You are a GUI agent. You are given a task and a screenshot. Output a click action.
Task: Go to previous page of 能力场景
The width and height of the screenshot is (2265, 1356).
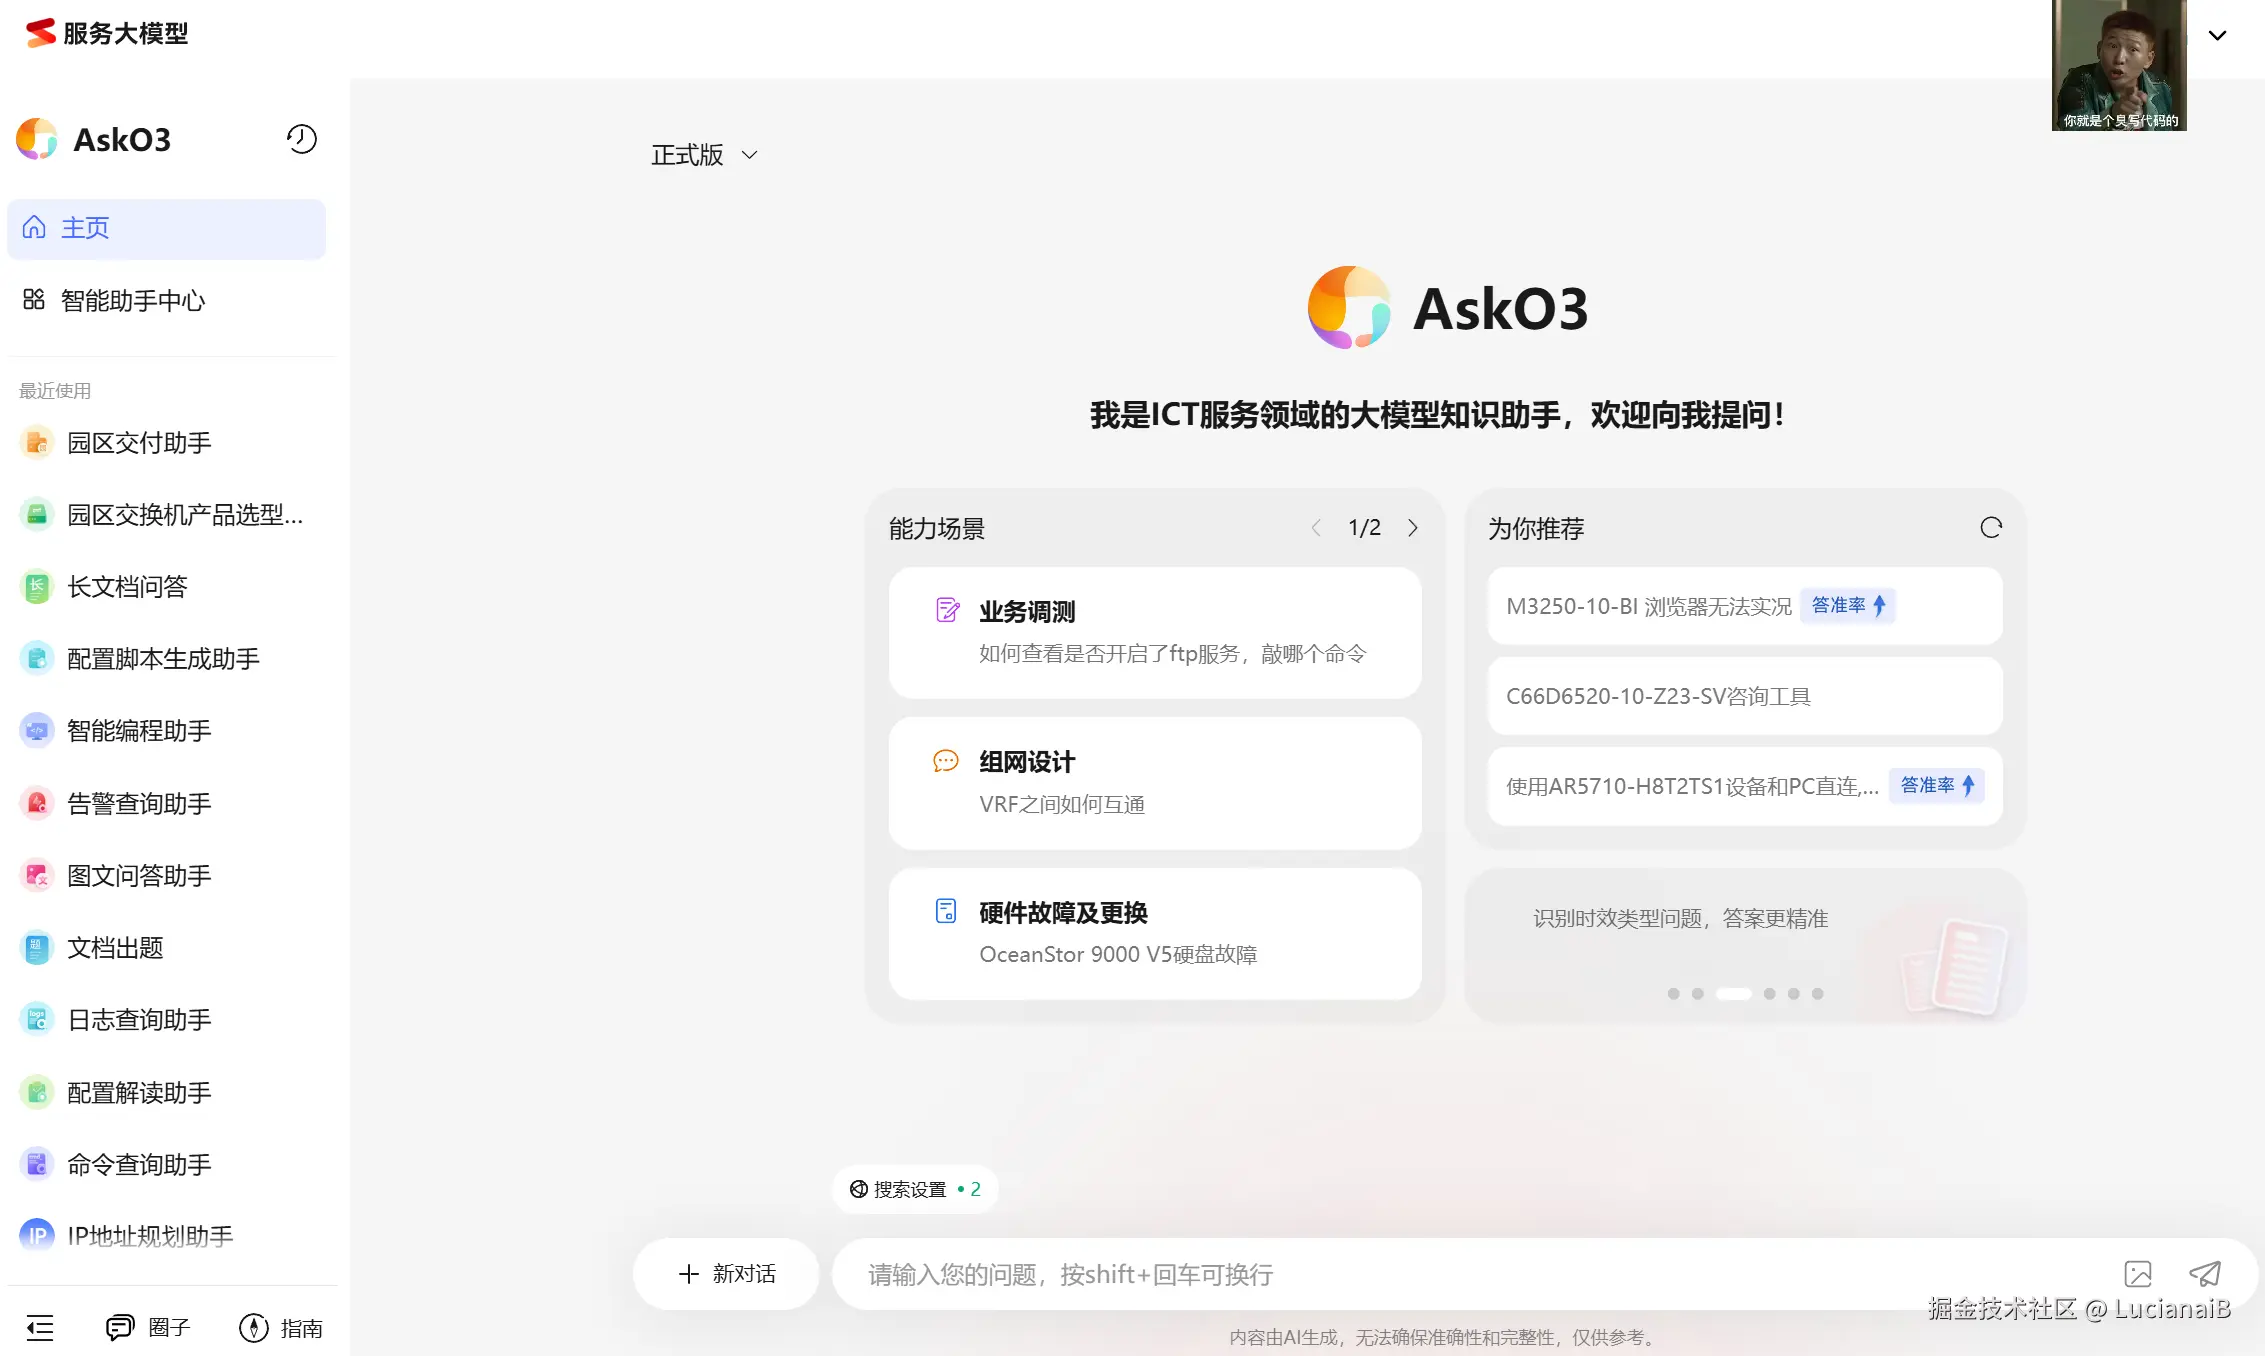point(1316,528)
